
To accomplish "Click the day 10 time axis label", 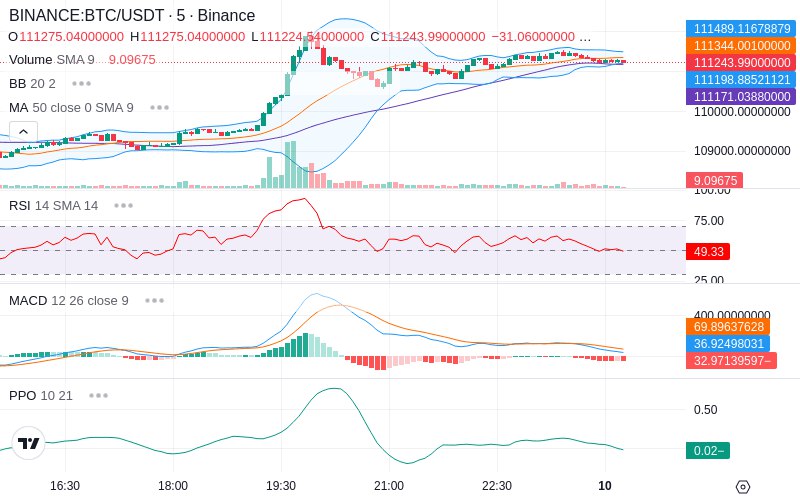I will click(x=605, y=486).
